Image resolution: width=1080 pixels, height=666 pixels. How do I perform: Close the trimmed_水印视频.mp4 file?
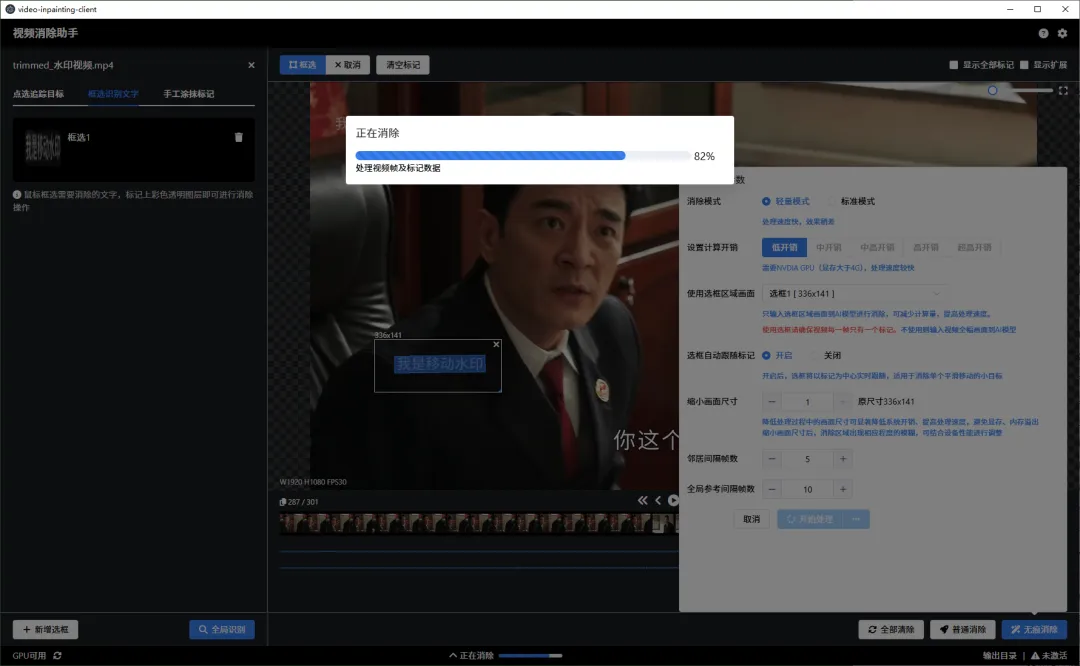pos(251,65)
